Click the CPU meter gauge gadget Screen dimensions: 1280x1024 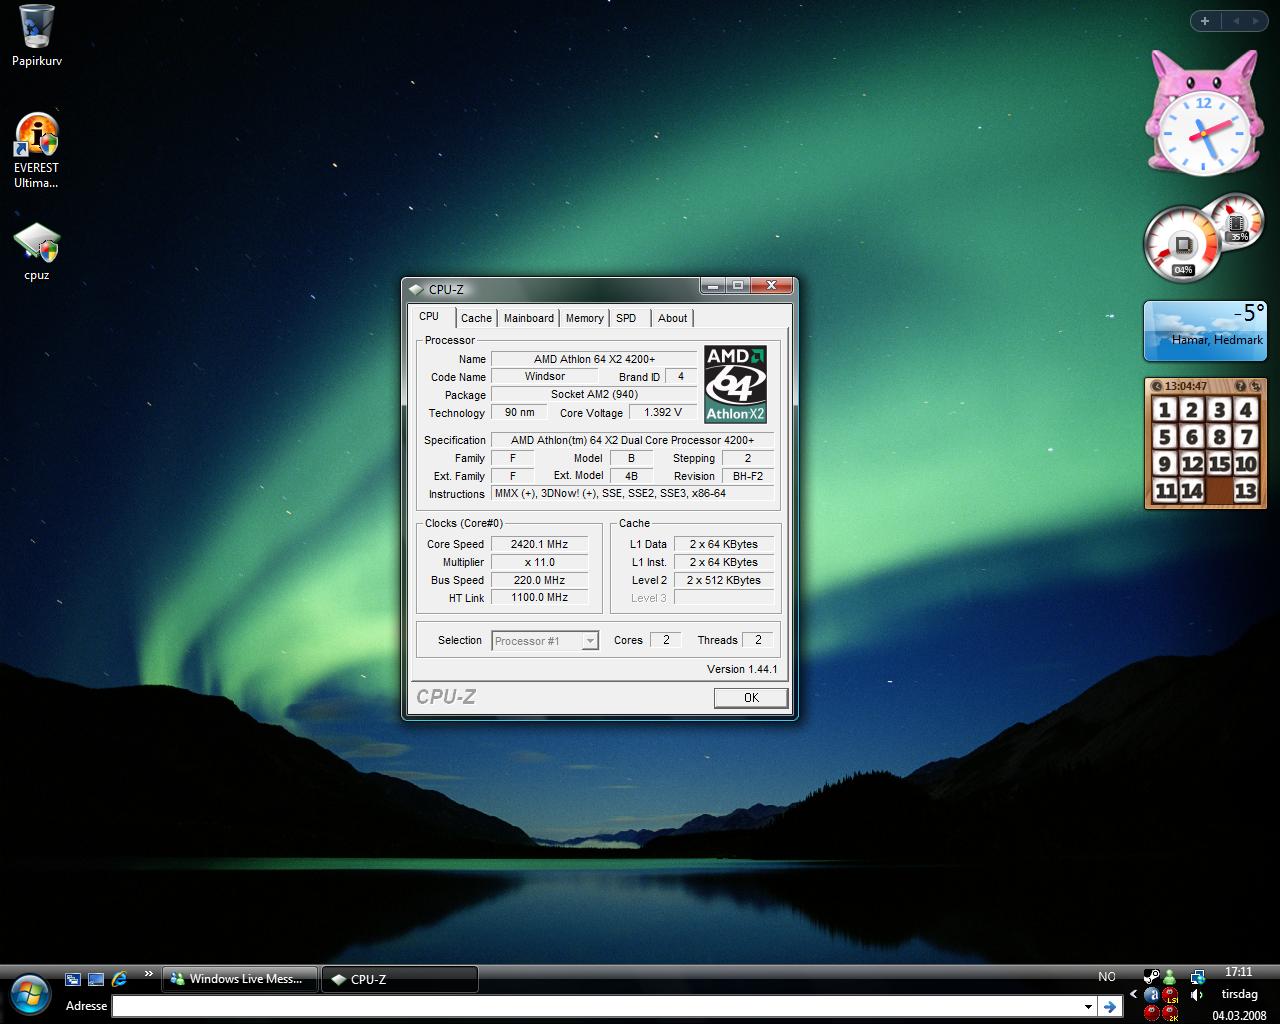click(x=1182, y=245)
